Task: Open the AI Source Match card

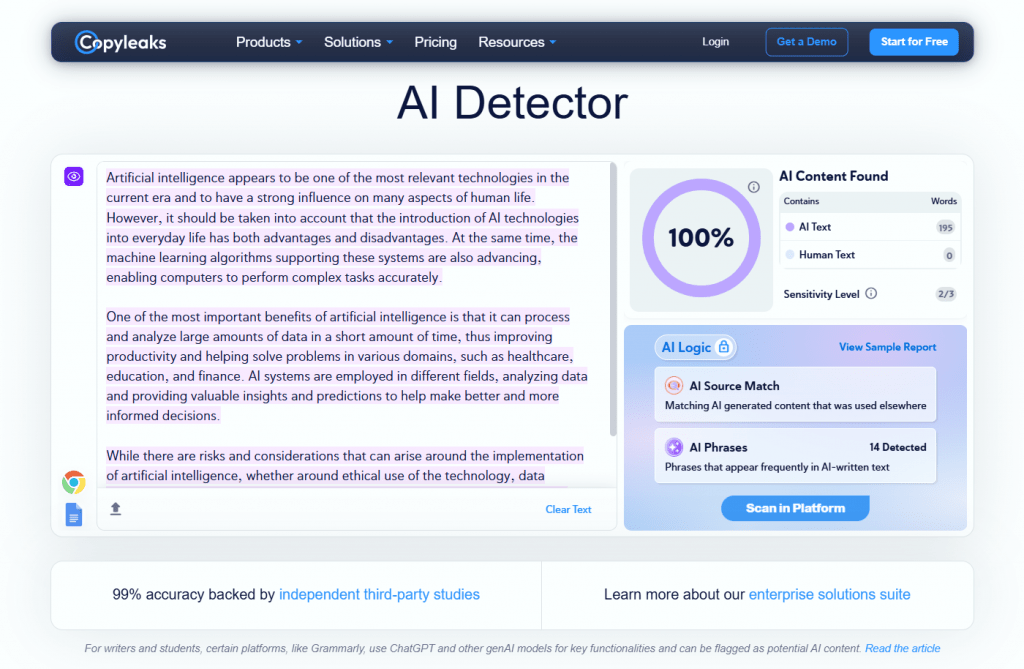Action: tap(795, 395)
